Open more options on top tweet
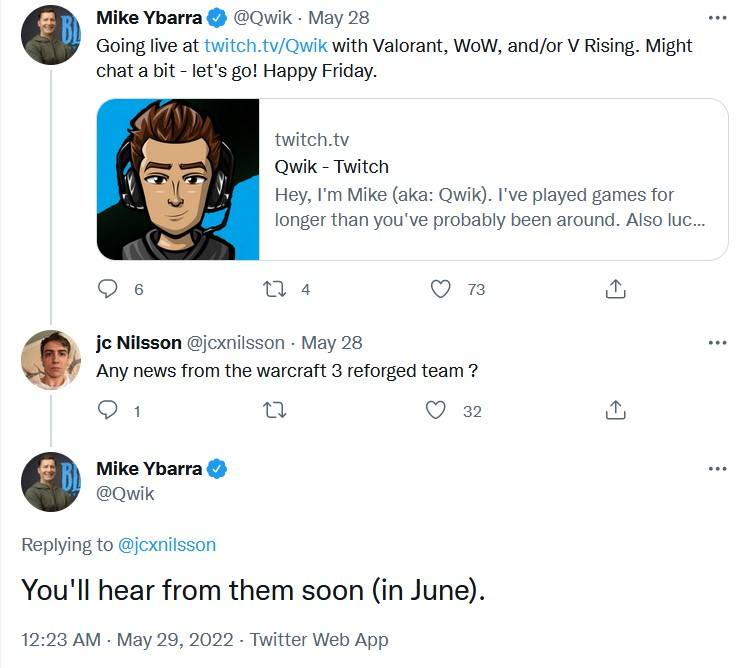749x668 pixels. (x=717, y=18)
